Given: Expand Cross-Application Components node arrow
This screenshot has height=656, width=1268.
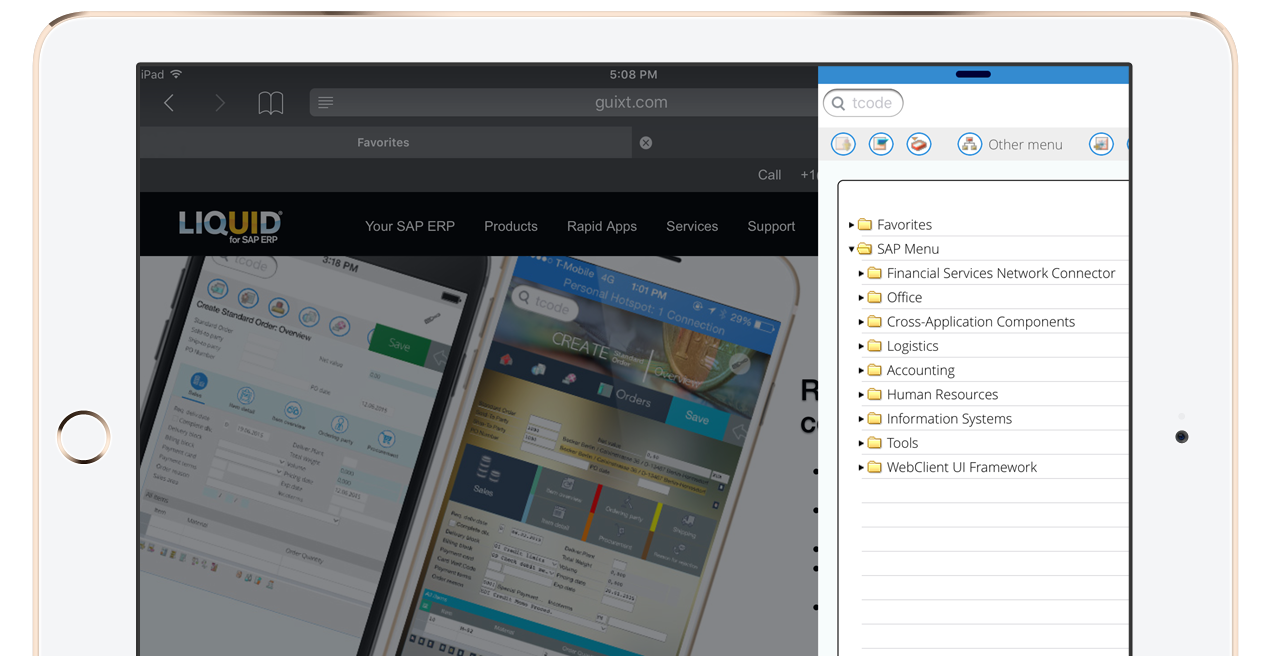Looking at the screenshot, I should coord(862,322).
